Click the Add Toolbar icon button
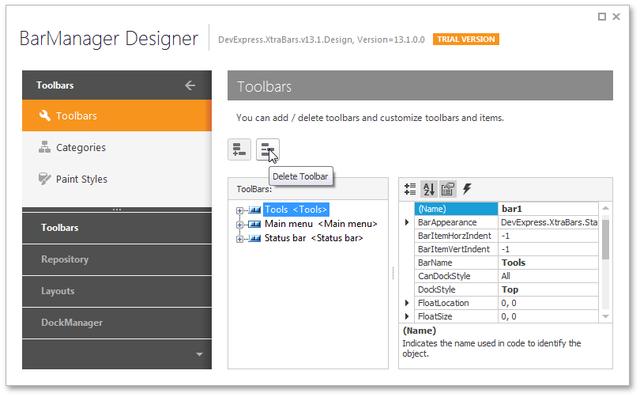Viewport: 640px width, 397px height. (239, 150)
